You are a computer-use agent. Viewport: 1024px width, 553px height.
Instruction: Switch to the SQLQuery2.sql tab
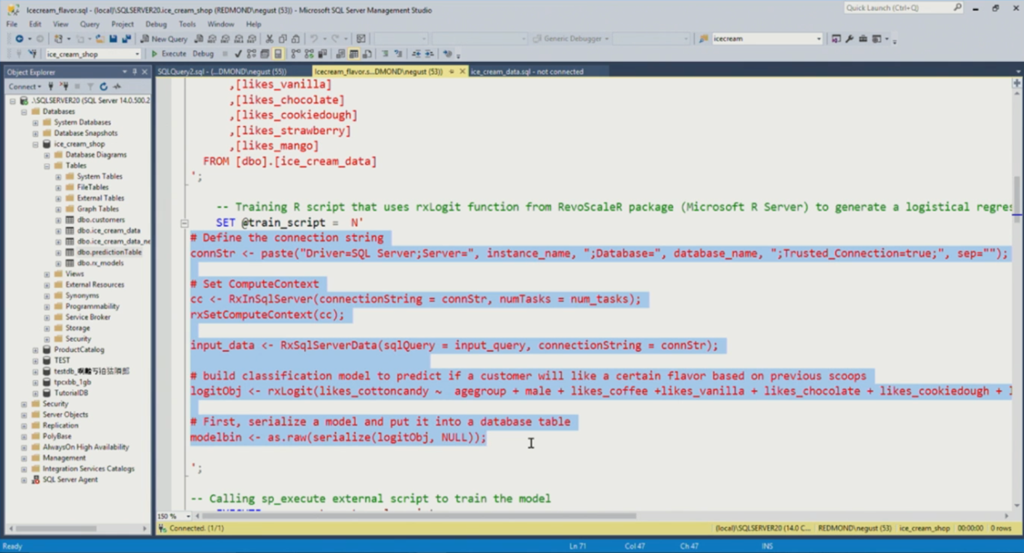[222, 71]
